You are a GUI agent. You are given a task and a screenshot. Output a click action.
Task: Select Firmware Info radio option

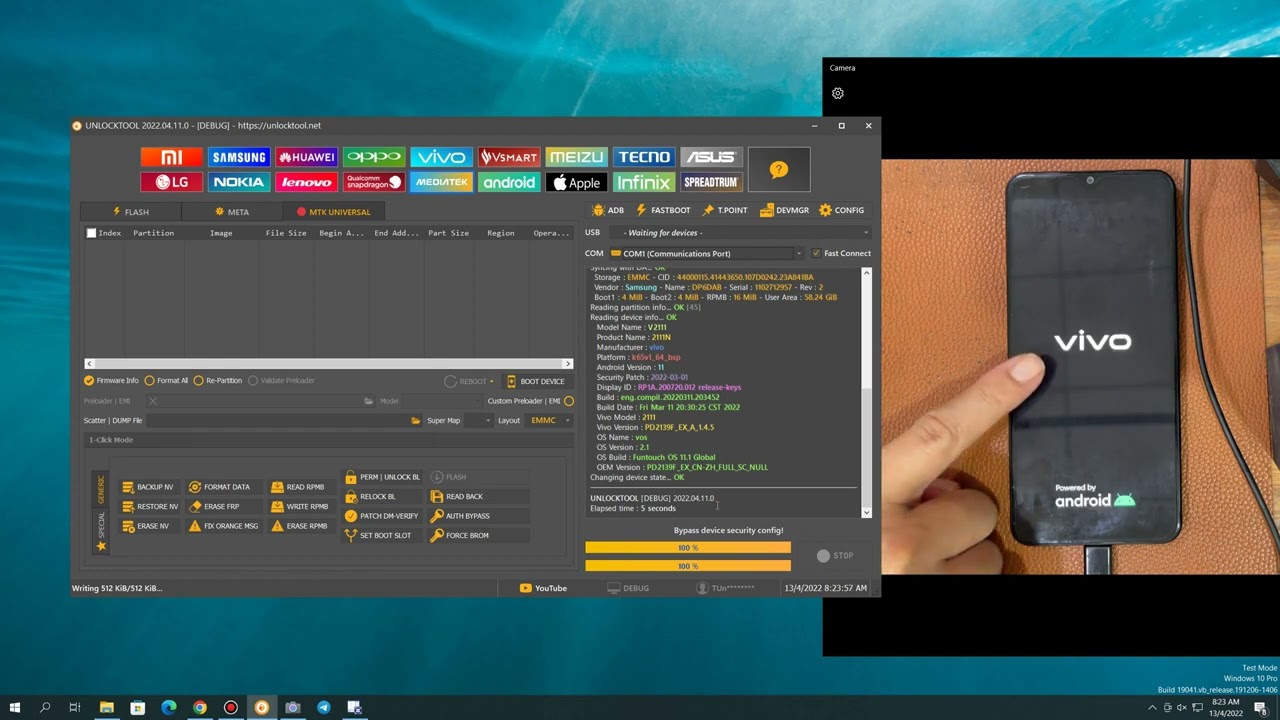pyautogui.click(x=111, y=381)
